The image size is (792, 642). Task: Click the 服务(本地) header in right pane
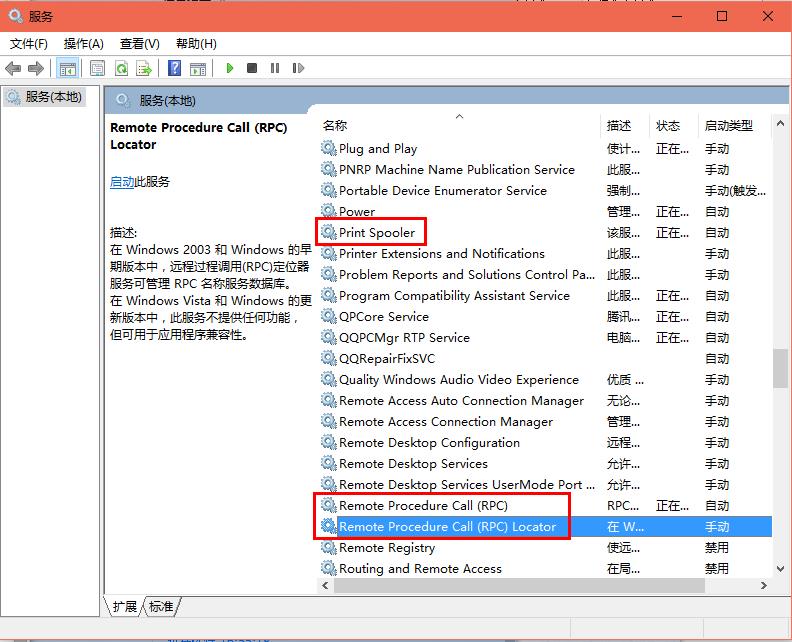(167, 101)
